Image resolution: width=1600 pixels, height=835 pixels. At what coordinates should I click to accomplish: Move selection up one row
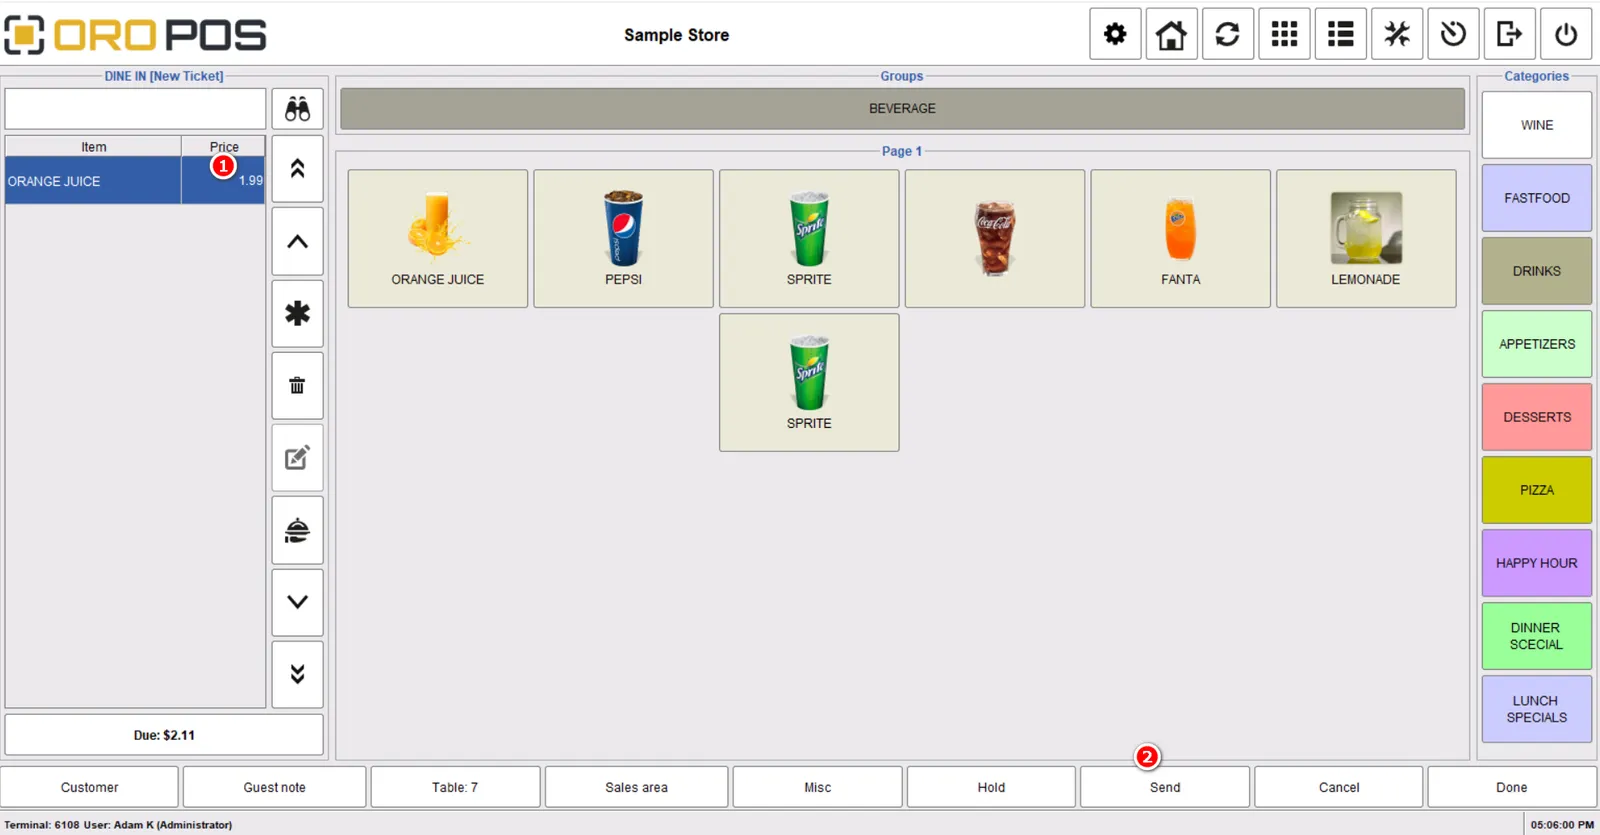click(x=297, y=241)
